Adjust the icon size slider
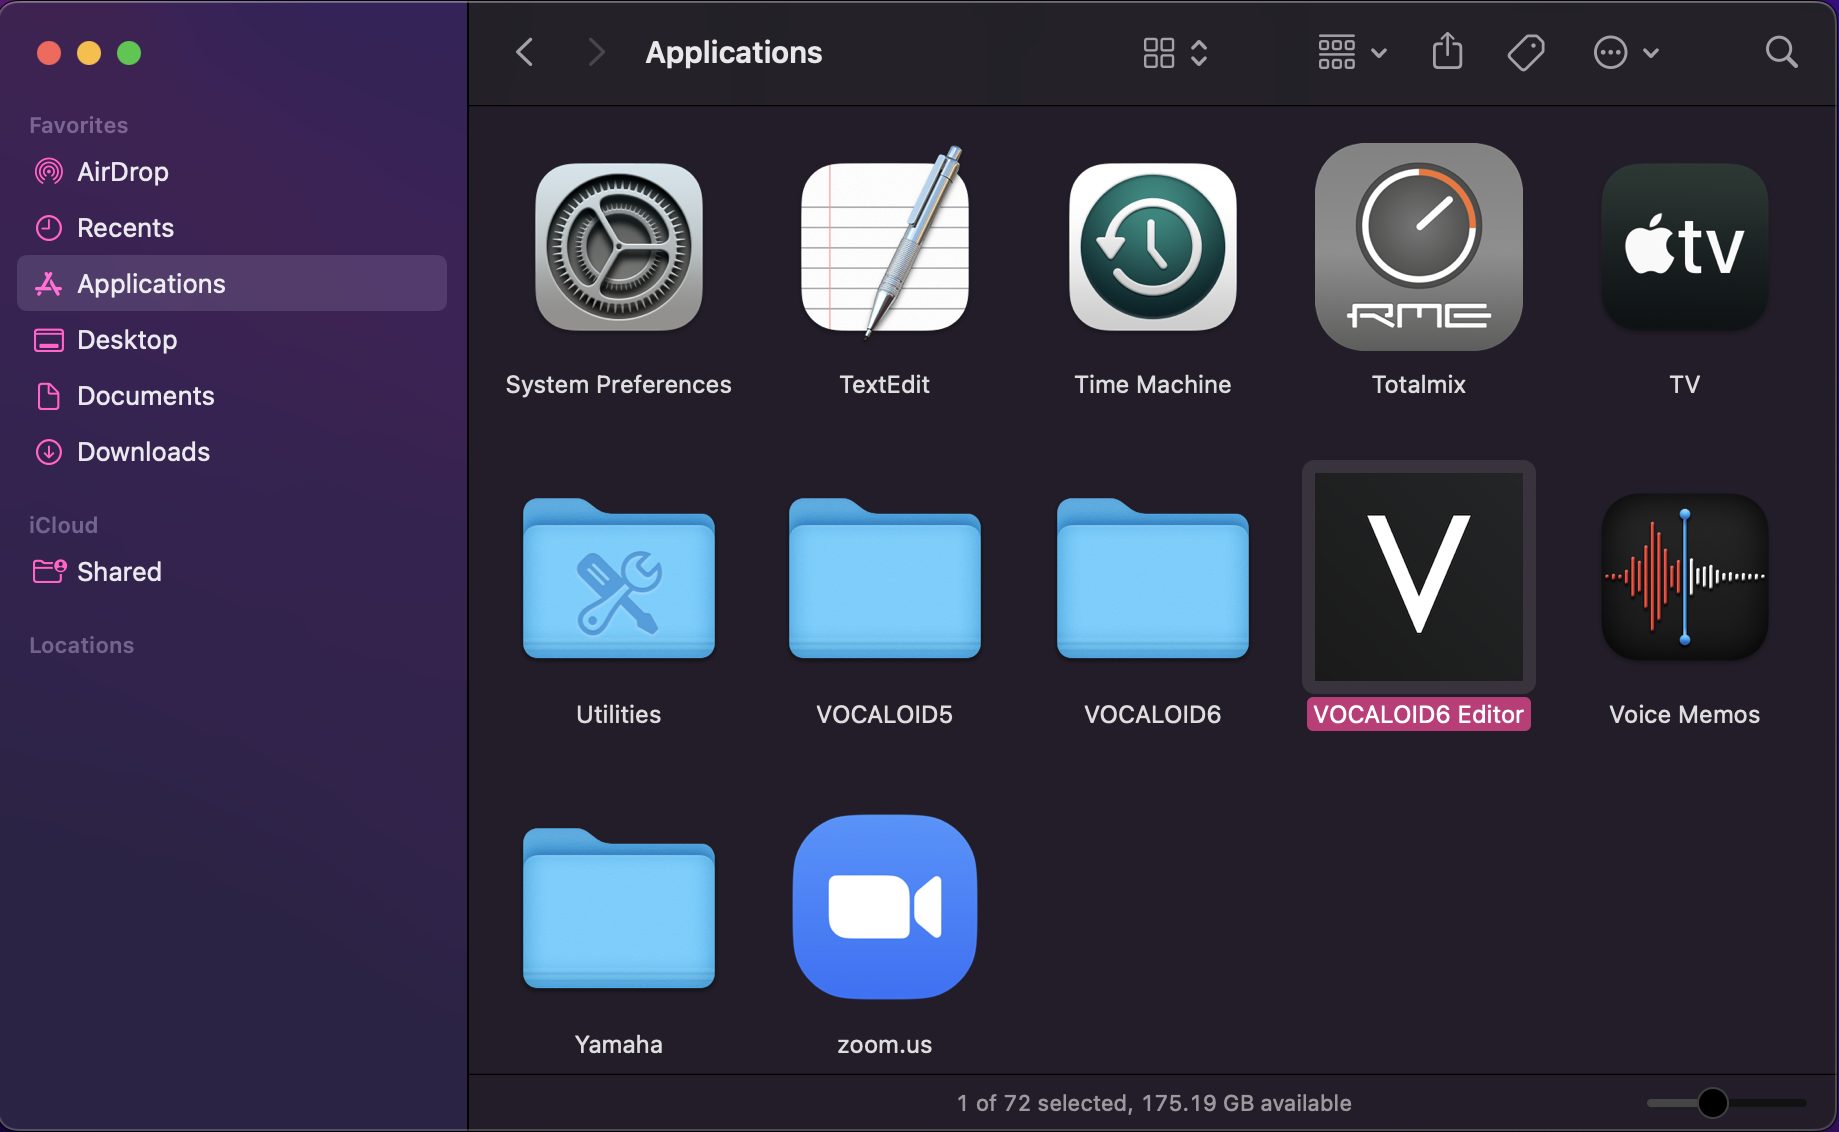This screenshot has height=1132, width=1839. coord(1713,1101)
